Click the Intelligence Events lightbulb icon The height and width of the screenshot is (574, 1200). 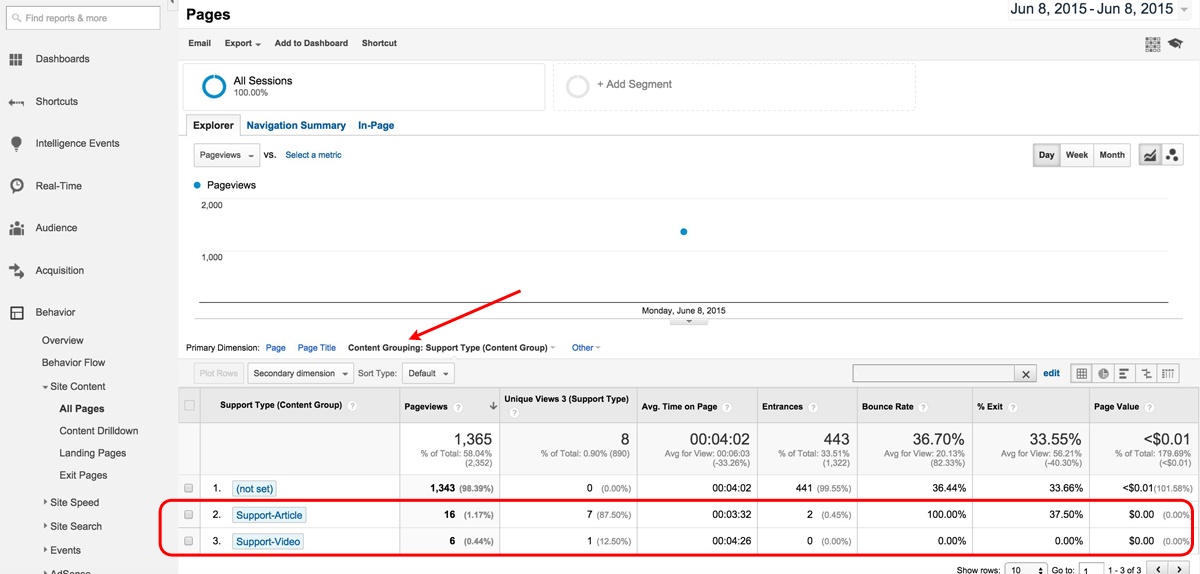pyautogui.click(x=16, y=144)
